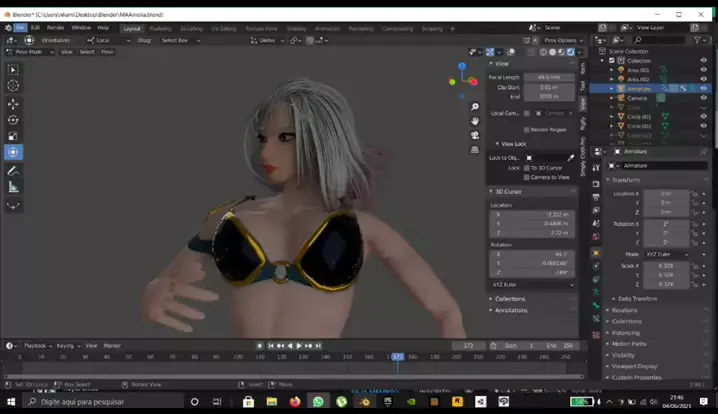Select the Breakdowner pose tool
This screenshot has height=414, width=718.
[13, 206]
